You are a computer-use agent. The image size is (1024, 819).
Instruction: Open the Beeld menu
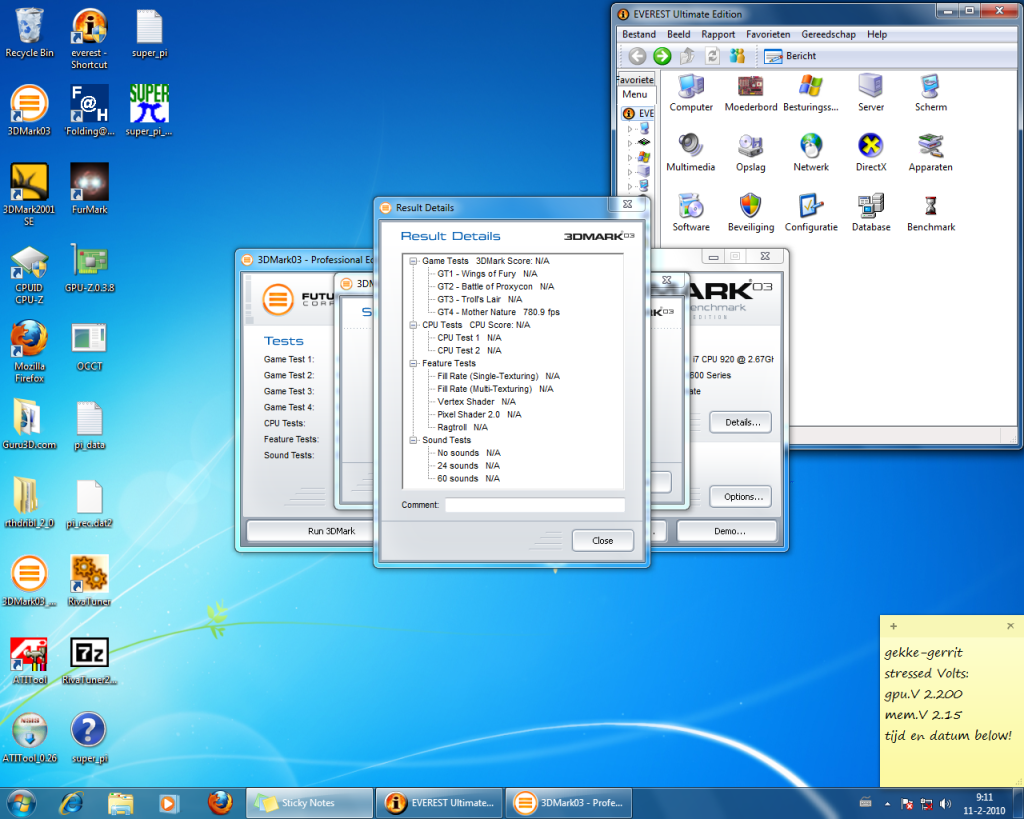tap(679, 35)
